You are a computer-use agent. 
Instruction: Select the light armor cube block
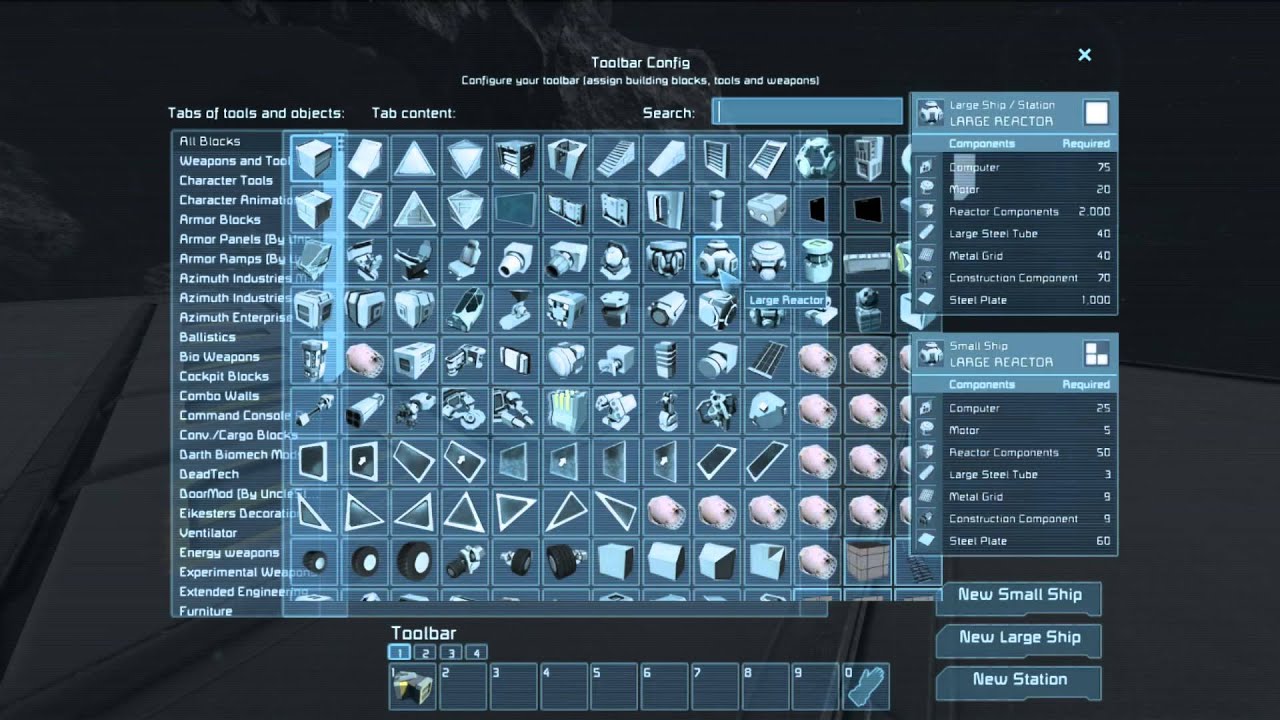point(314,158)
